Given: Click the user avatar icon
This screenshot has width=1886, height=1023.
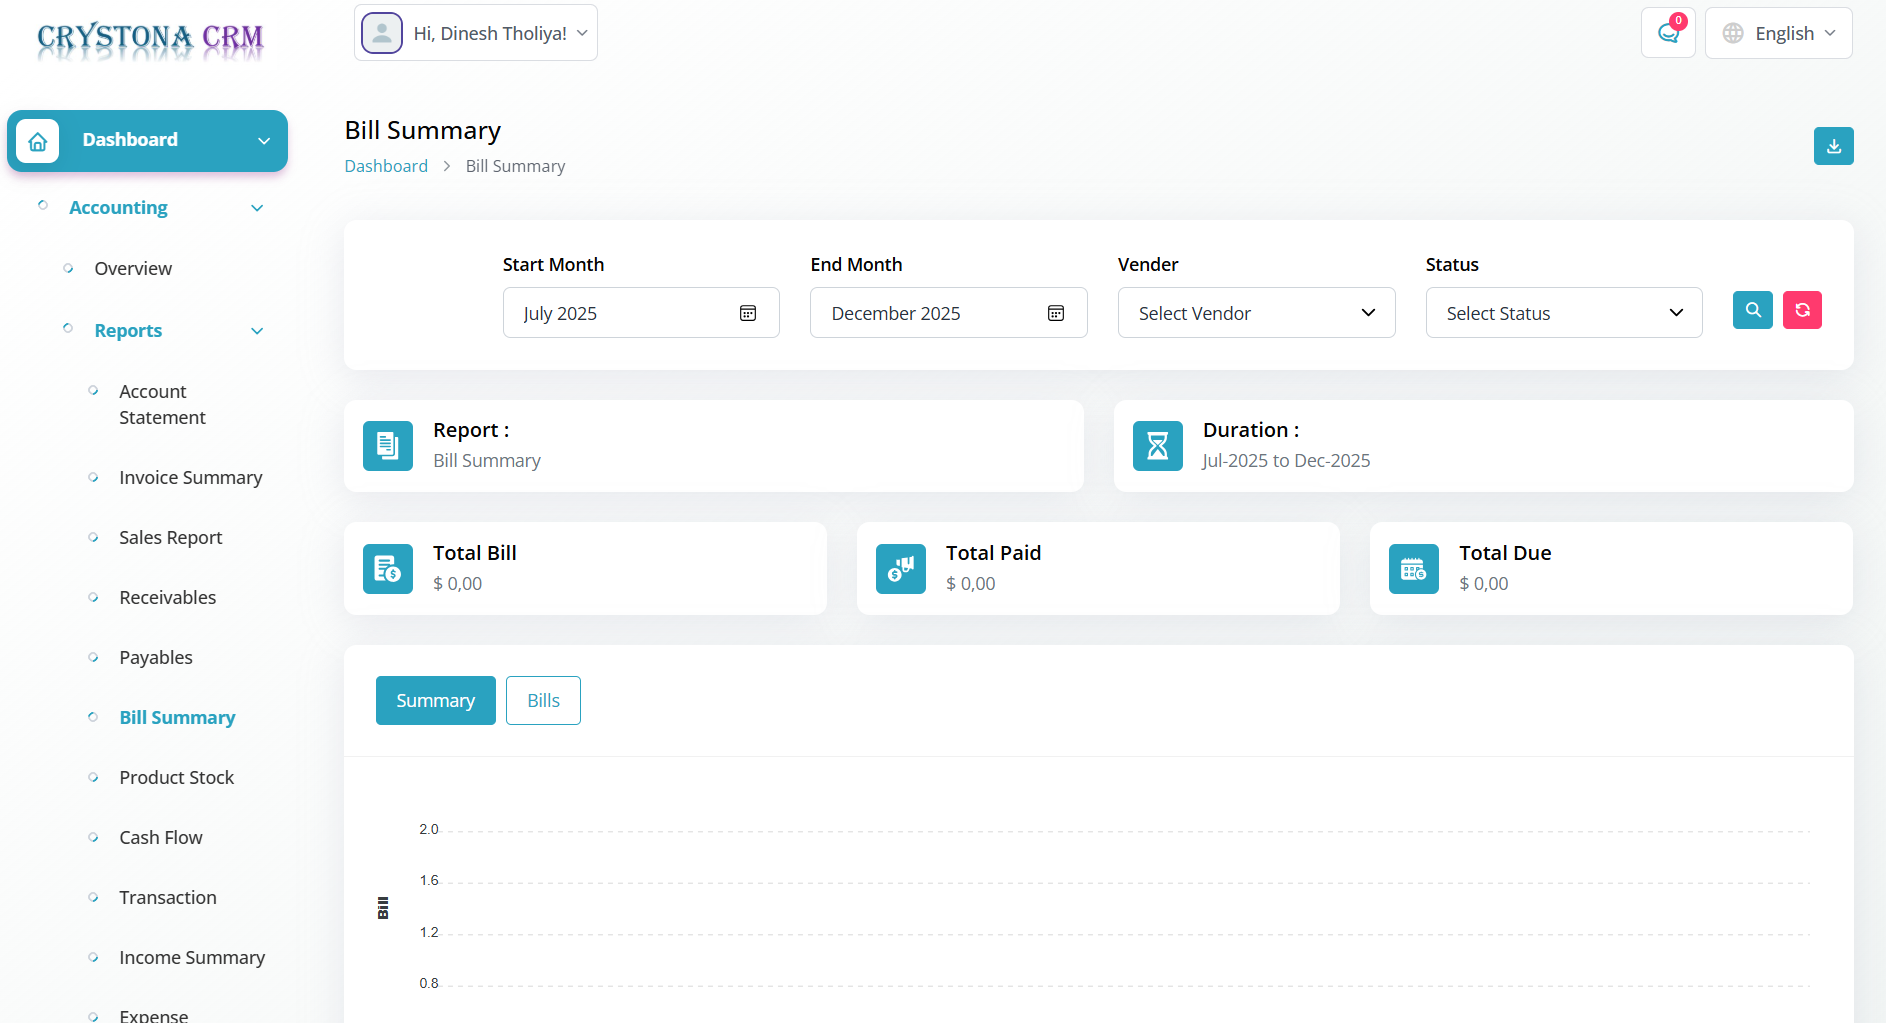Looking at the screenshot, I should click(382, 33).
